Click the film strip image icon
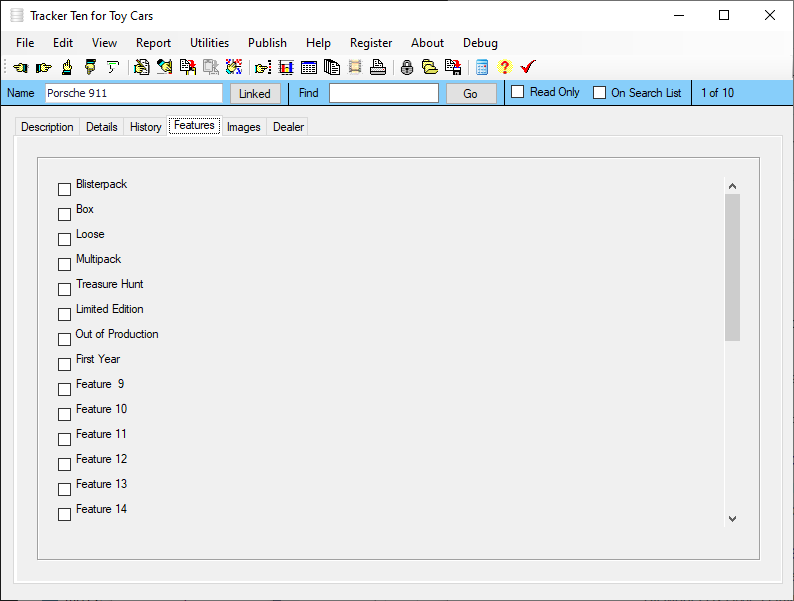The image size is (794, 601). [x=355, y=67]
